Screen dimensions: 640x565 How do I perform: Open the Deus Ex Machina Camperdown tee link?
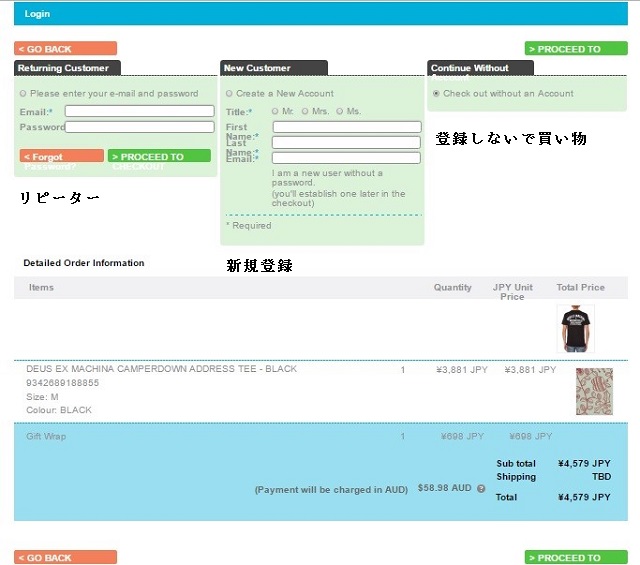tap(161, 369)
